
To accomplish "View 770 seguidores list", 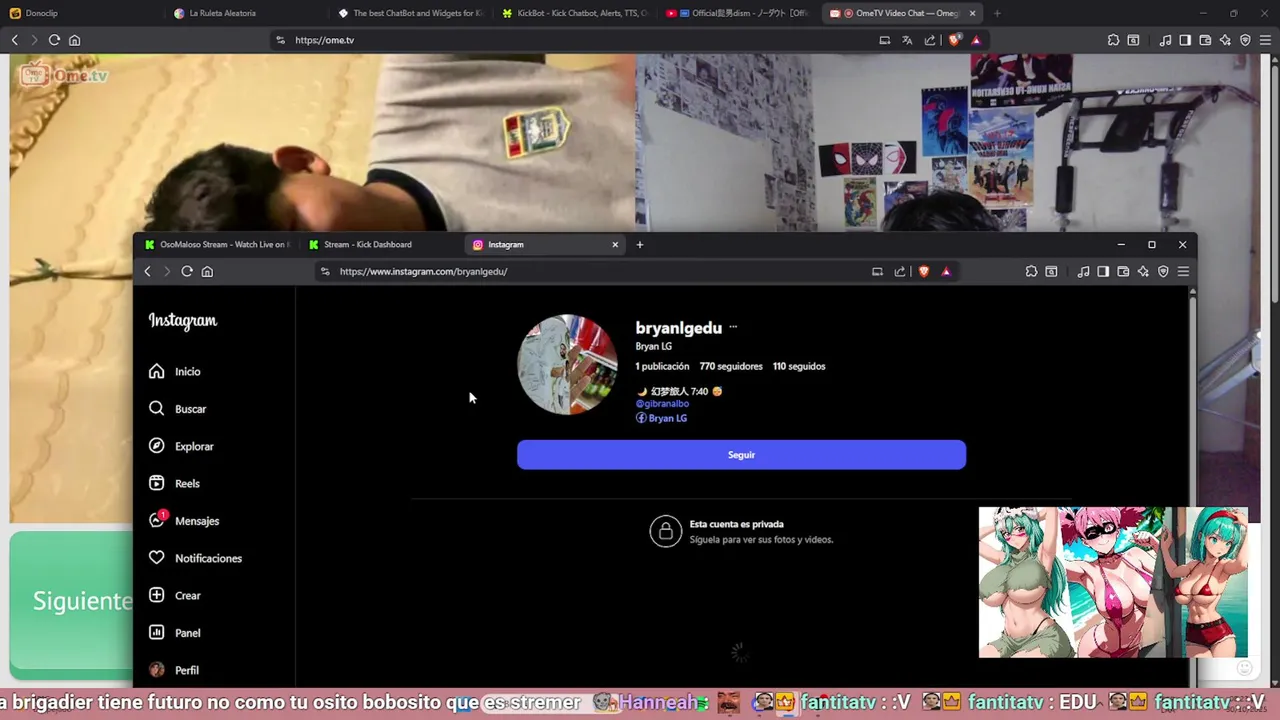I will coord(731,366).
